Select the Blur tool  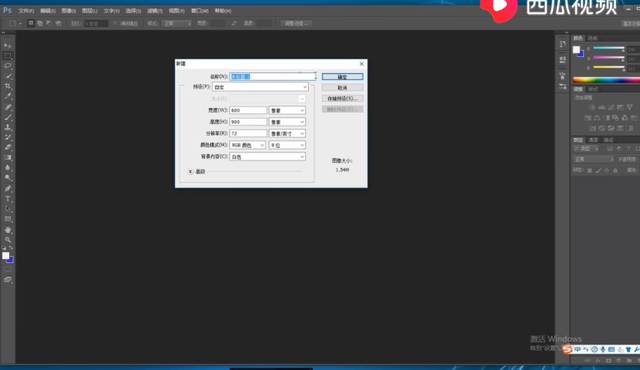8,168
